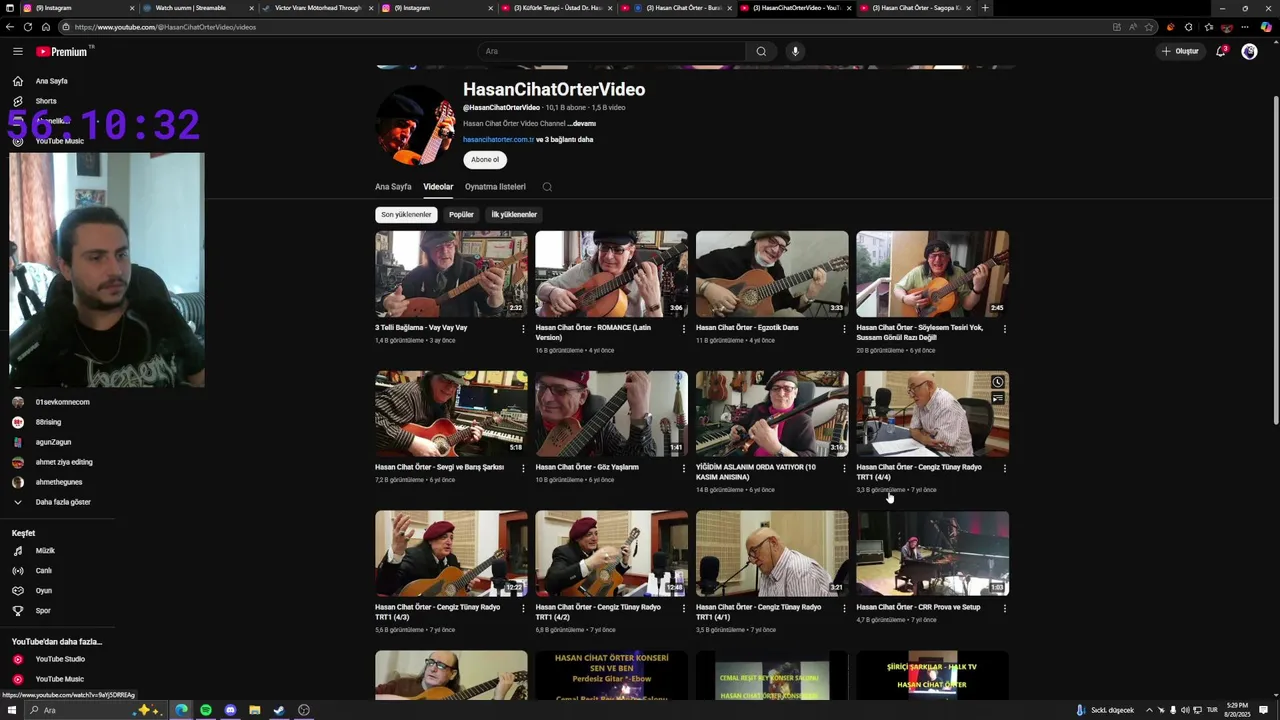Open more options for Göz Yaşlarım video
The image size is (1280, 720).
pos(684,468)
